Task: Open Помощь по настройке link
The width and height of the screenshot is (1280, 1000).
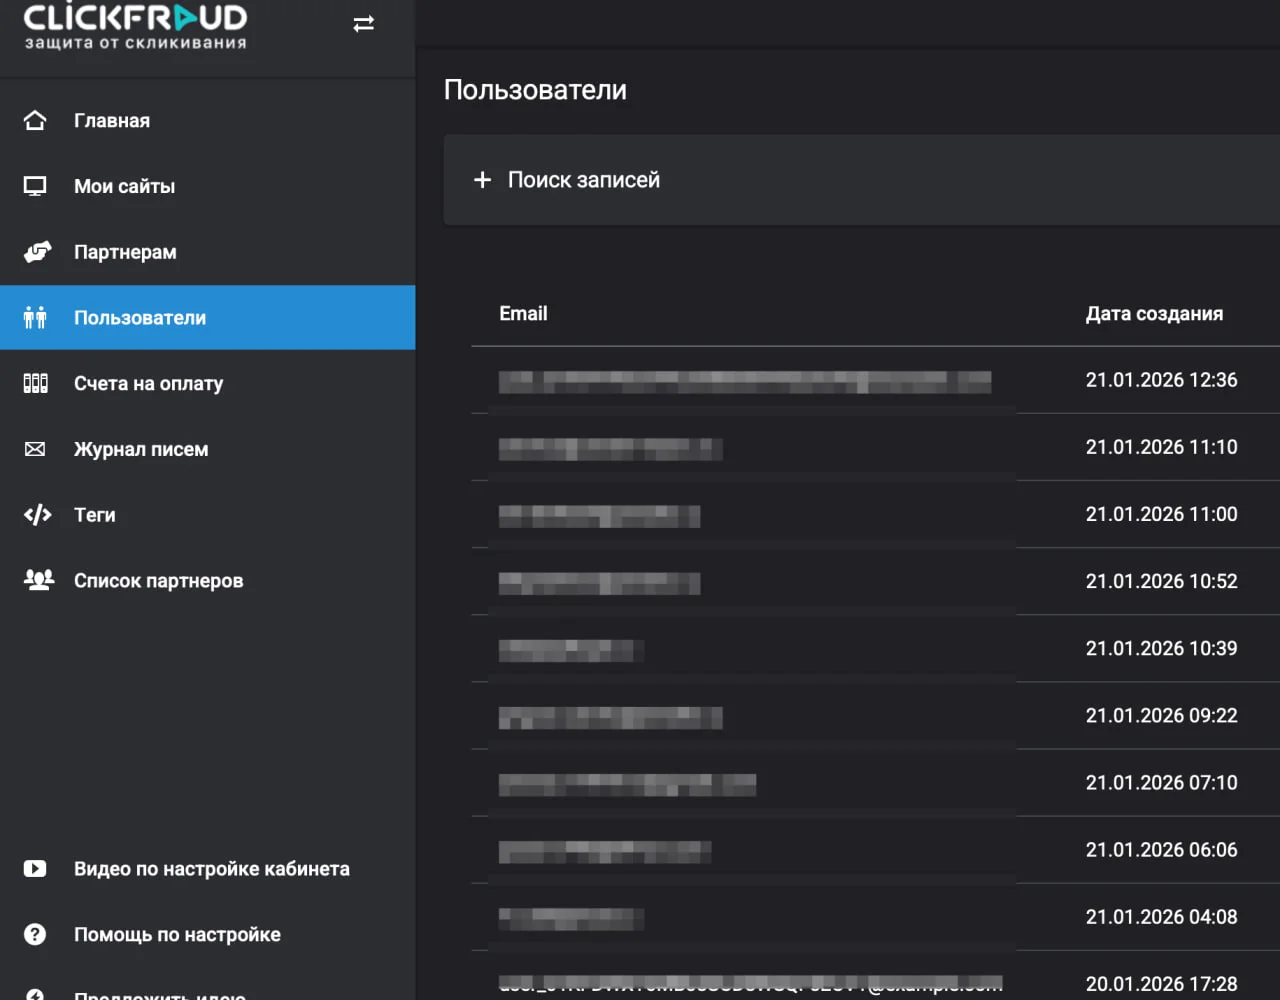Action: (x=177, y=935)
